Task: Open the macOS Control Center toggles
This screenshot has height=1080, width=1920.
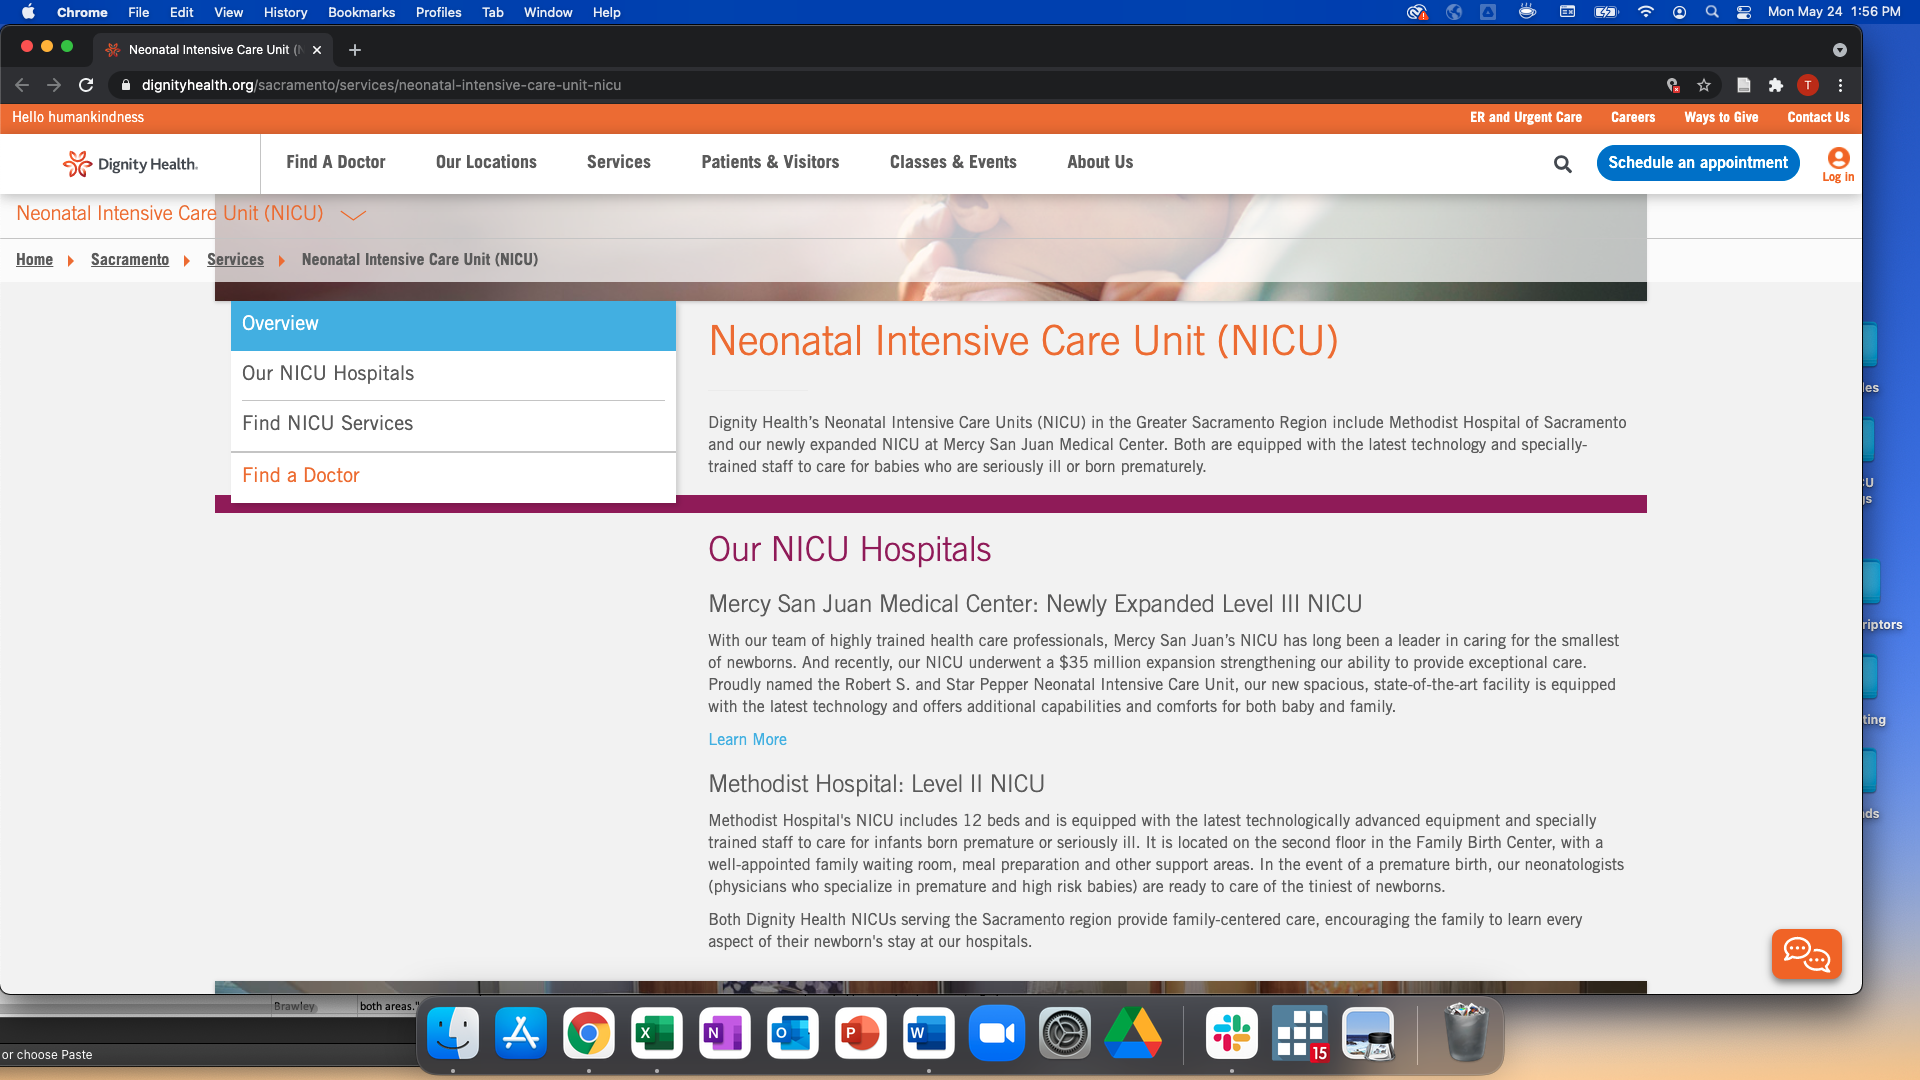Action: click(1743, 12)
